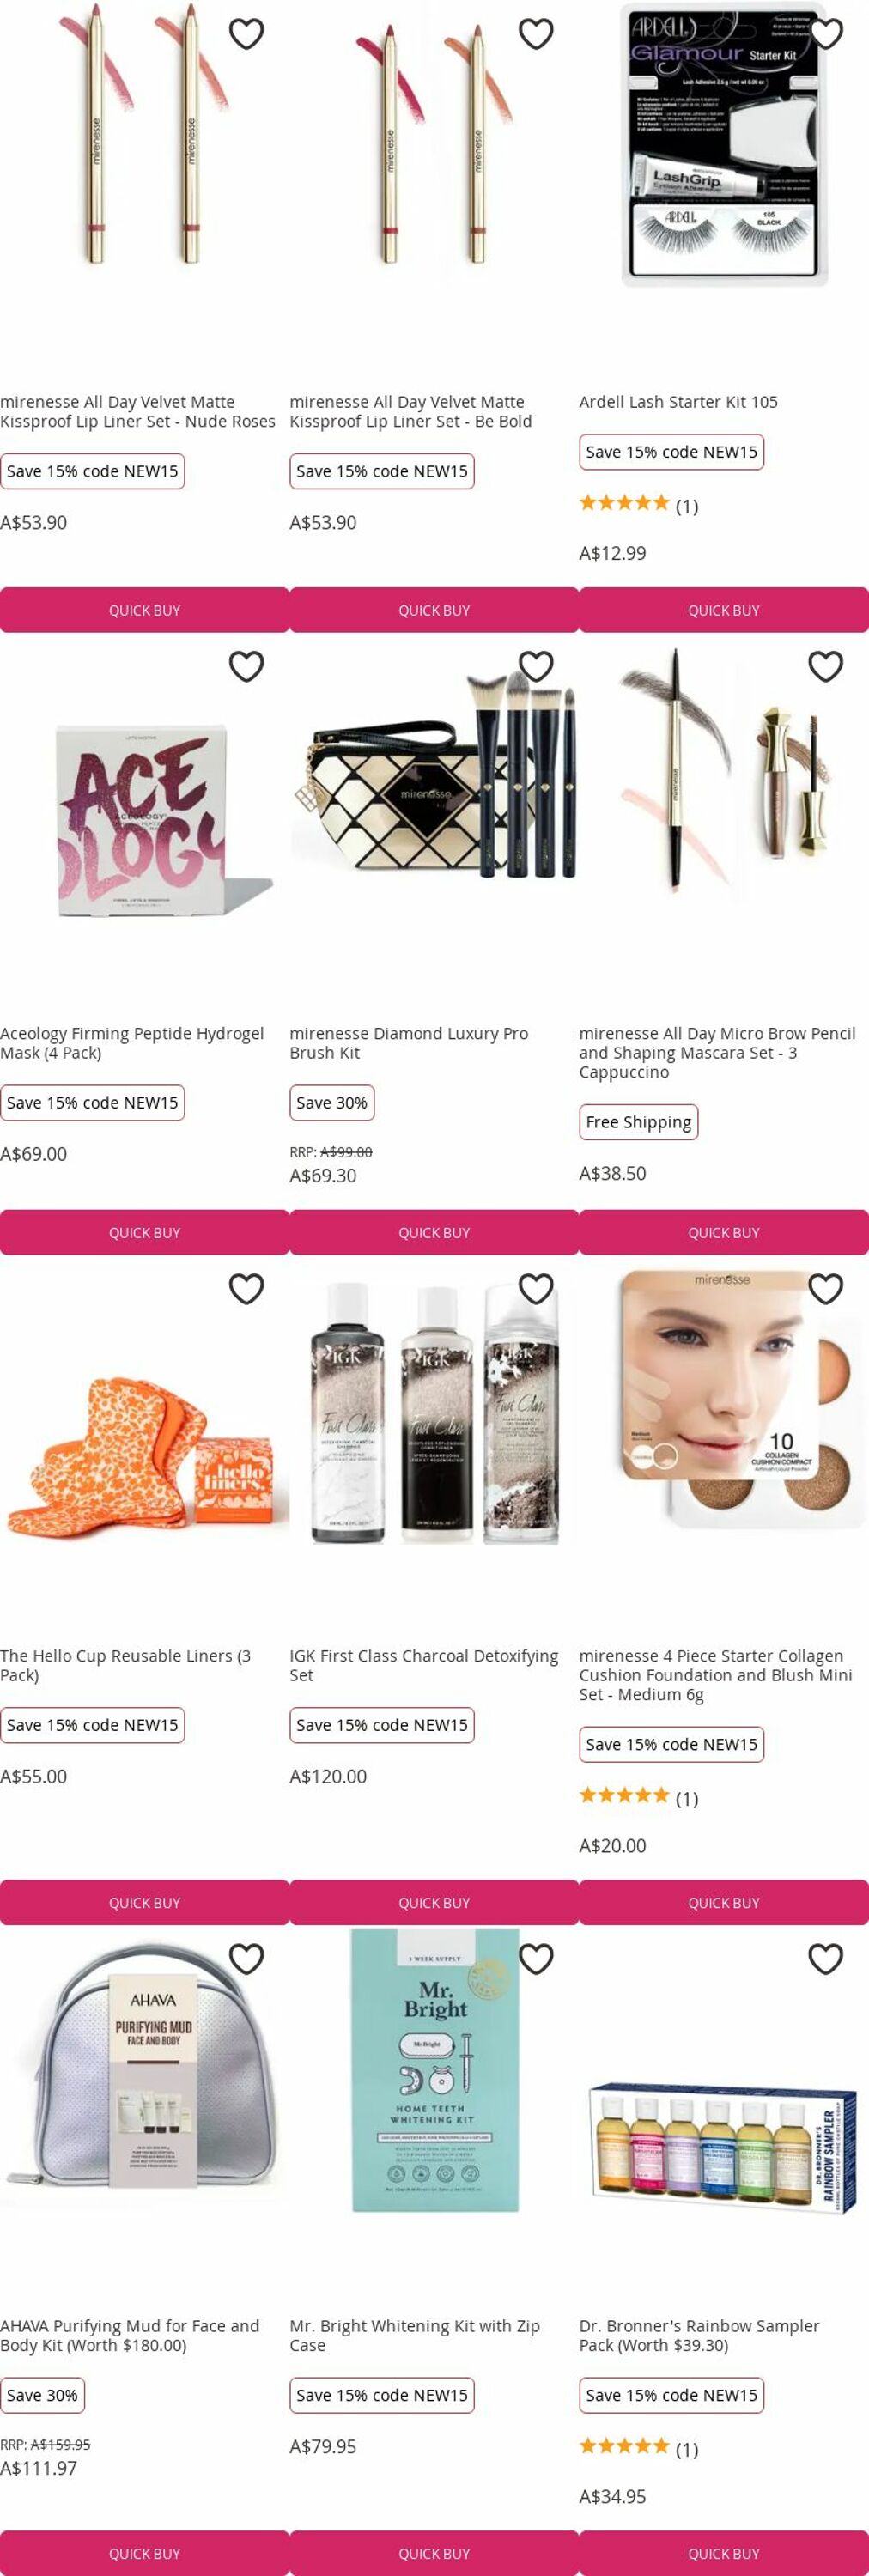Image resolution: width=869 pixels, height=2576 pixels.
Task: Save Diamond Luxury Pro Brush Kit heart
Action: (536, 666)
